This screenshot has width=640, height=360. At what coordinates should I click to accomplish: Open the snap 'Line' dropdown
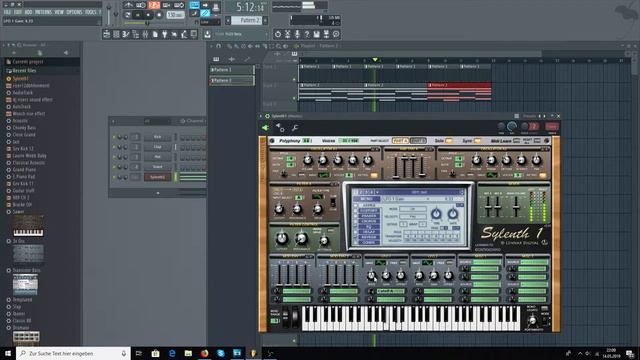tap(210, 22)
